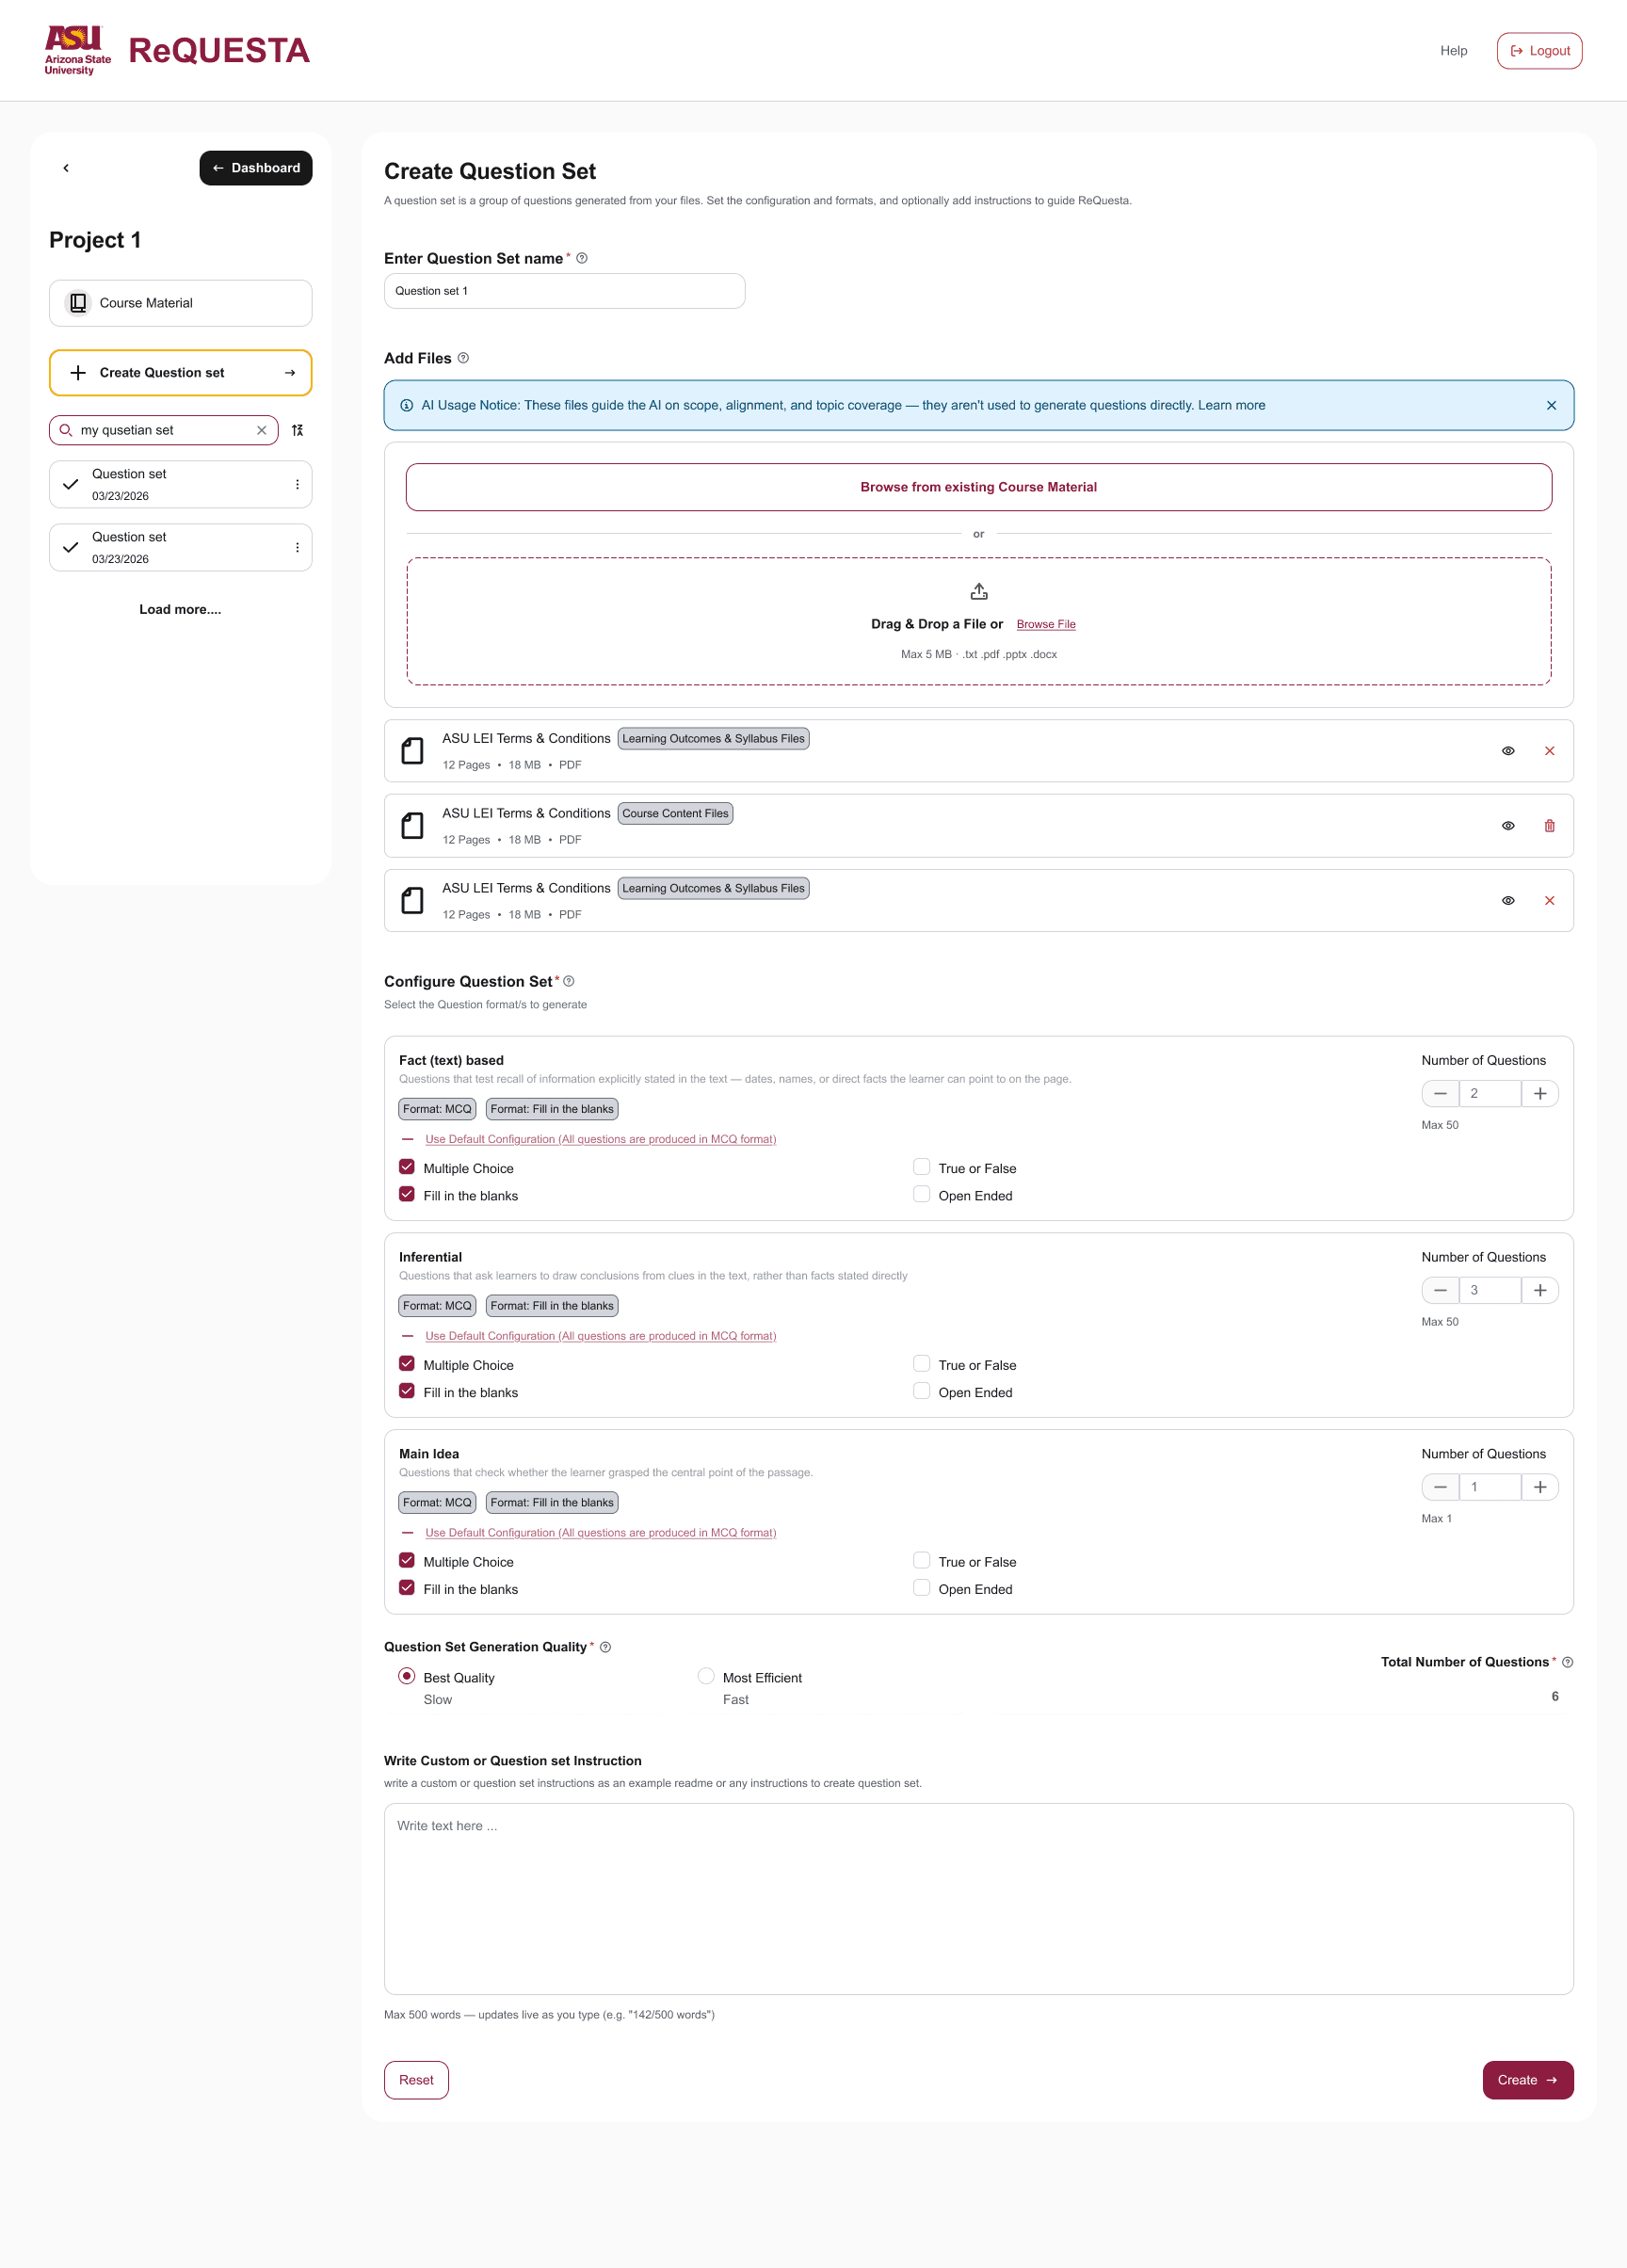The image size is (1627, 2268).
Task: Decrease Main Idea number of questions
Action: (1440, 1488)
